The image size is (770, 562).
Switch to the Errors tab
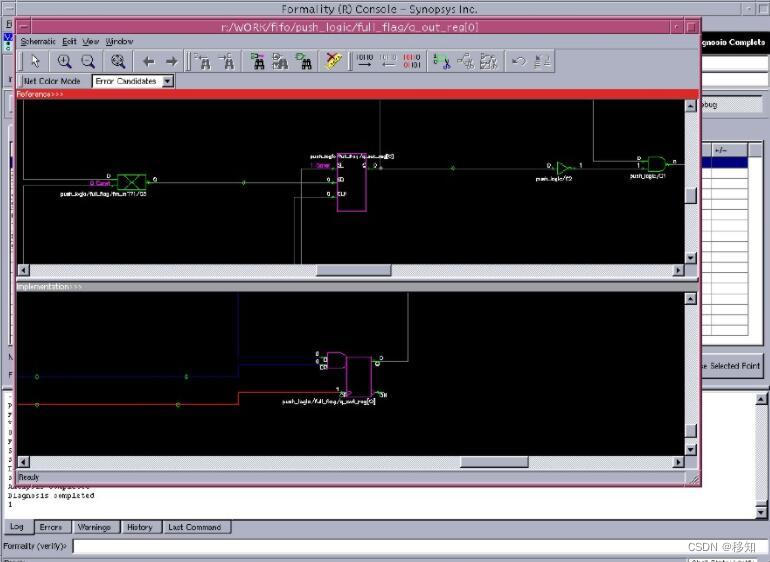[51, 527]
